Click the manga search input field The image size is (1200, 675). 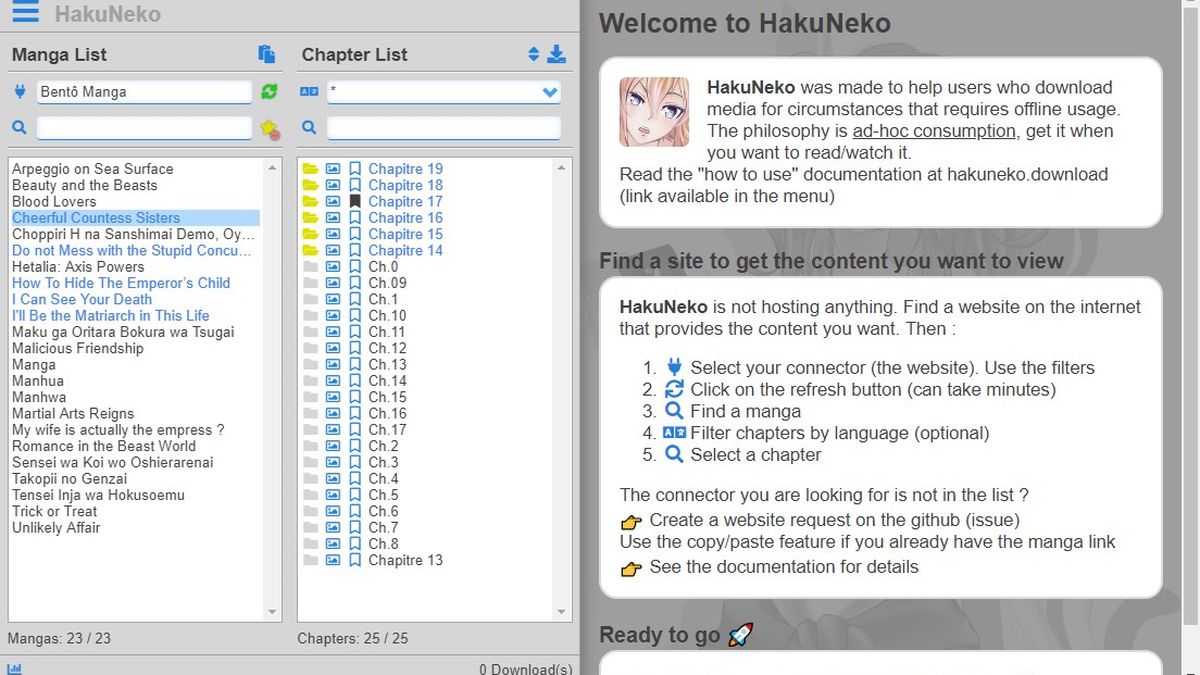click(x=144, y=128)
